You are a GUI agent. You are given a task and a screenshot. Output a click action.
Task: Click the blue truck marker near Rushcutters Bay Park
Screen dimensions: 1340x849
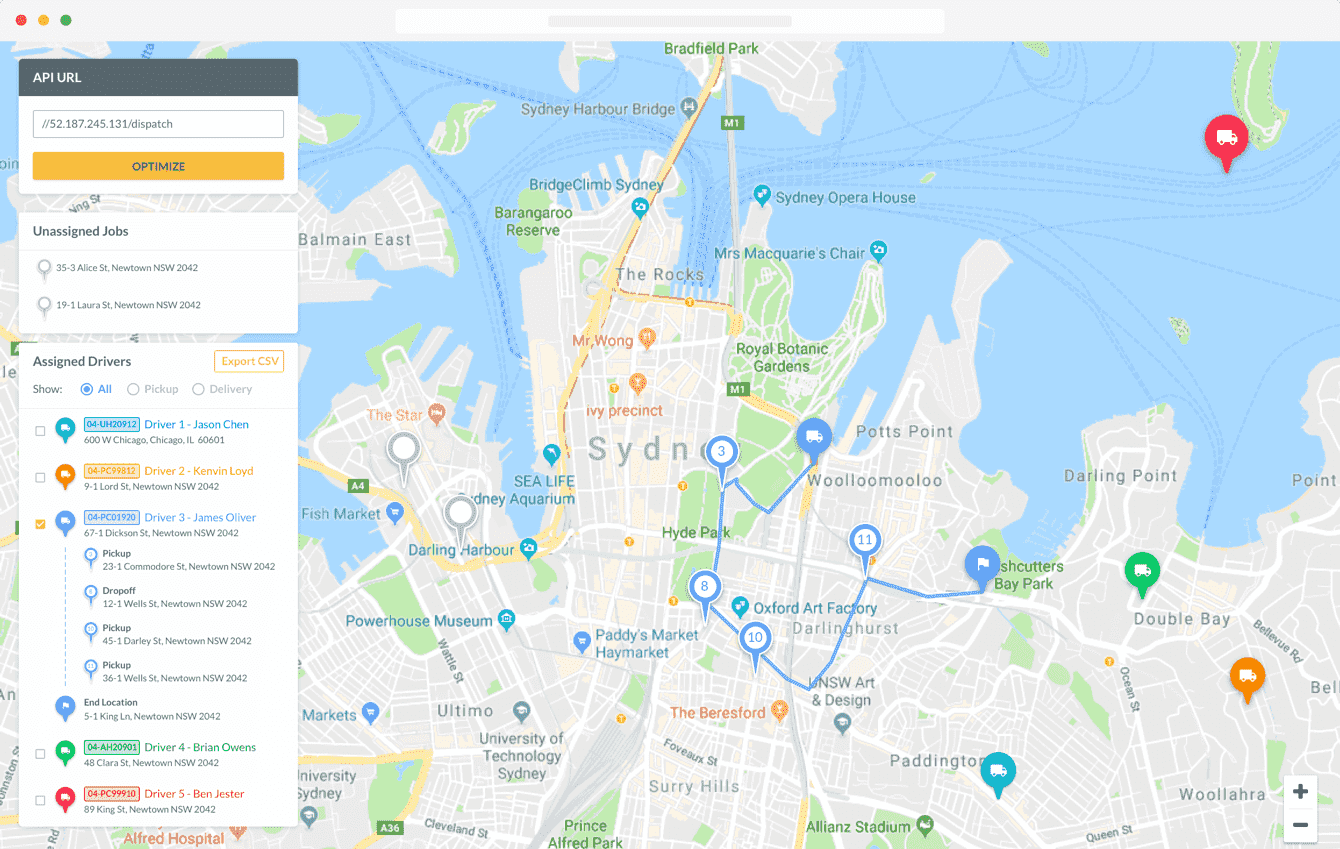(982, 565)
